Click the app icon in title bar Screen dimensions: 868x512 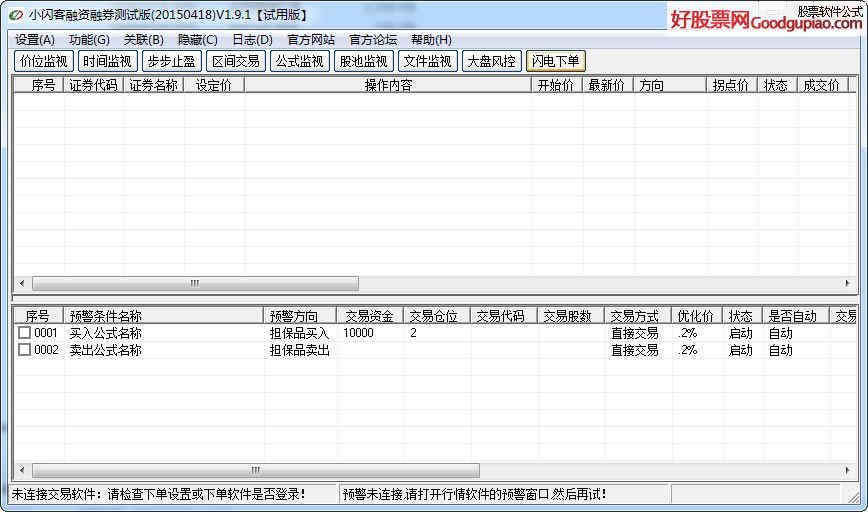coord(16,15)
